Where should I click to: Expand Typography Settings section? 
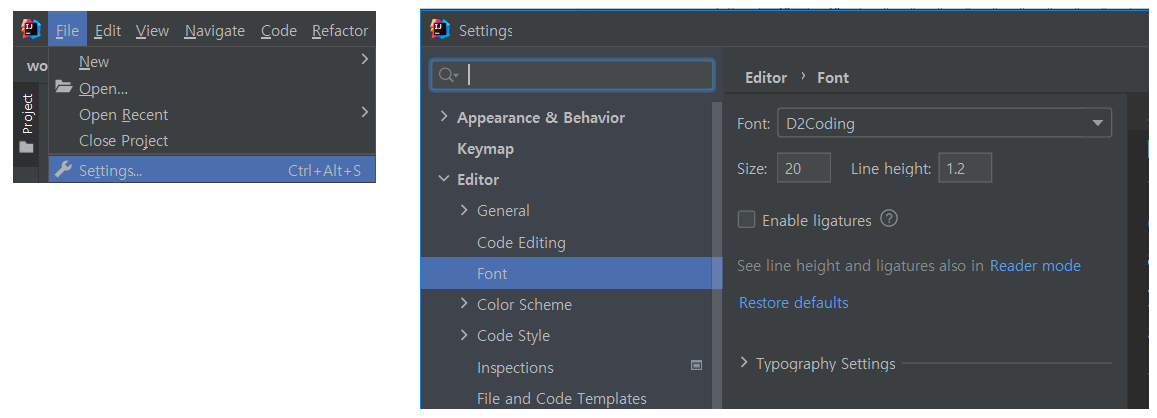pos(745,363)
